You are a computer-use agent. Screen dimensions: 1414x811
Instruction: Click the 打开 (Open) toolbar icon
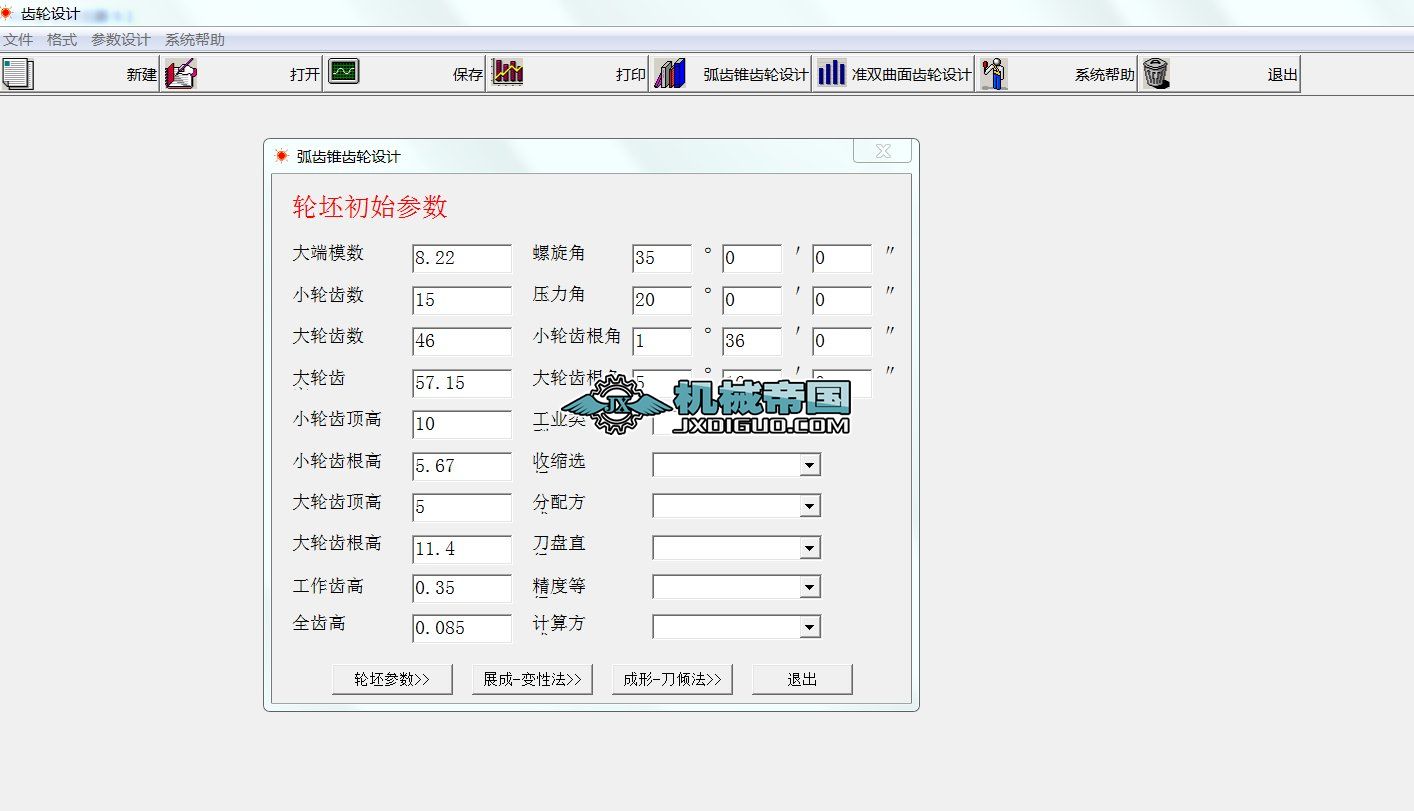180,73
